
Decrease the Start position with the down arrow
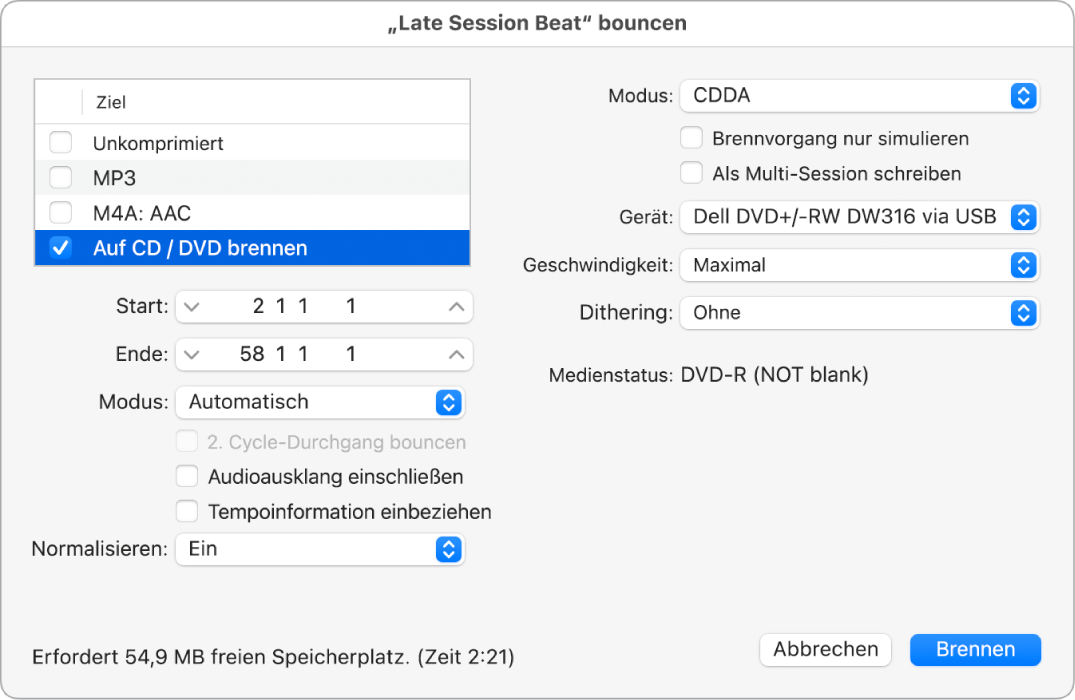[x=191, y=307]
